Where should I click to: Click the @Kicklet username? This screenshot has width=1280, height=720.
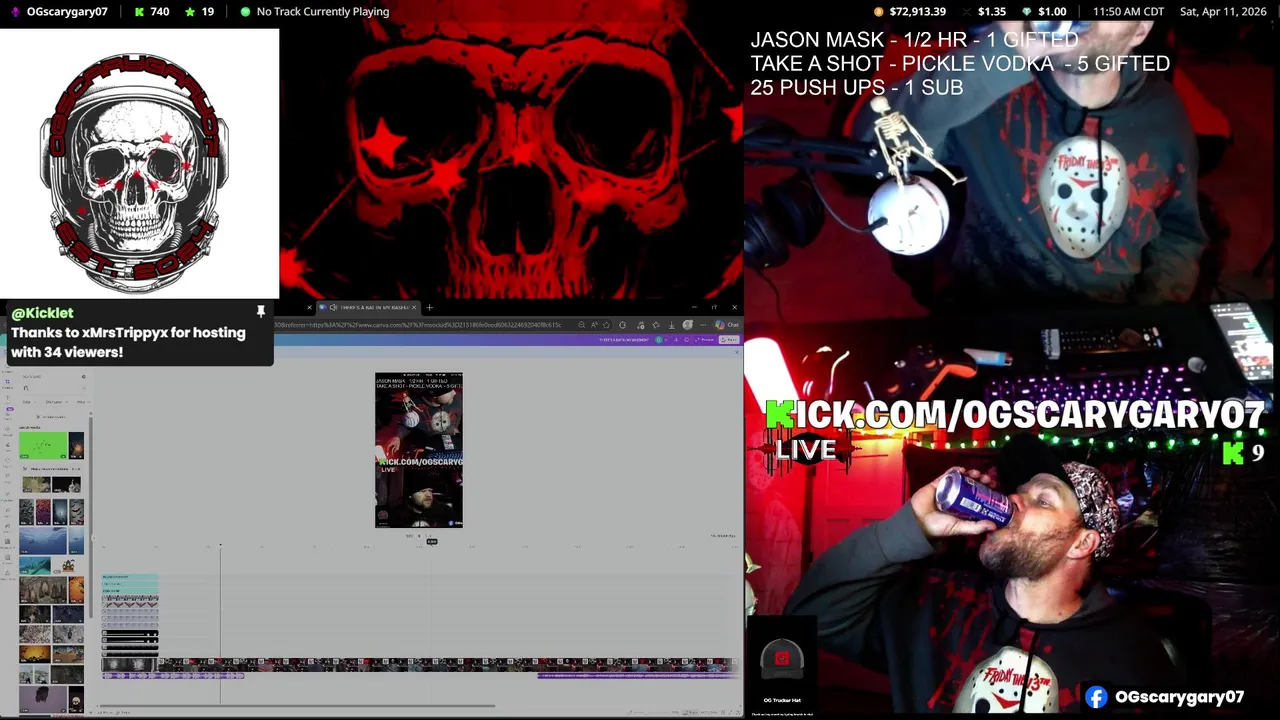coord(42,313)
